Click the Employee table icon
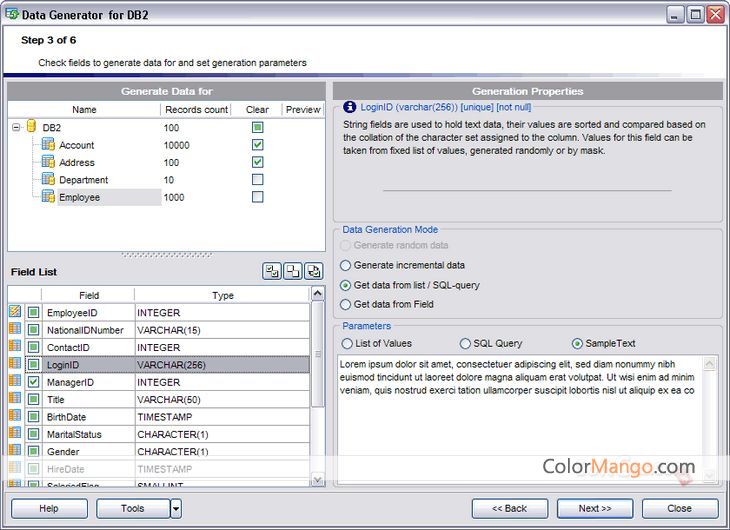Screen dimensions: 730x530 pyautogui.click(x=48, y=196)
